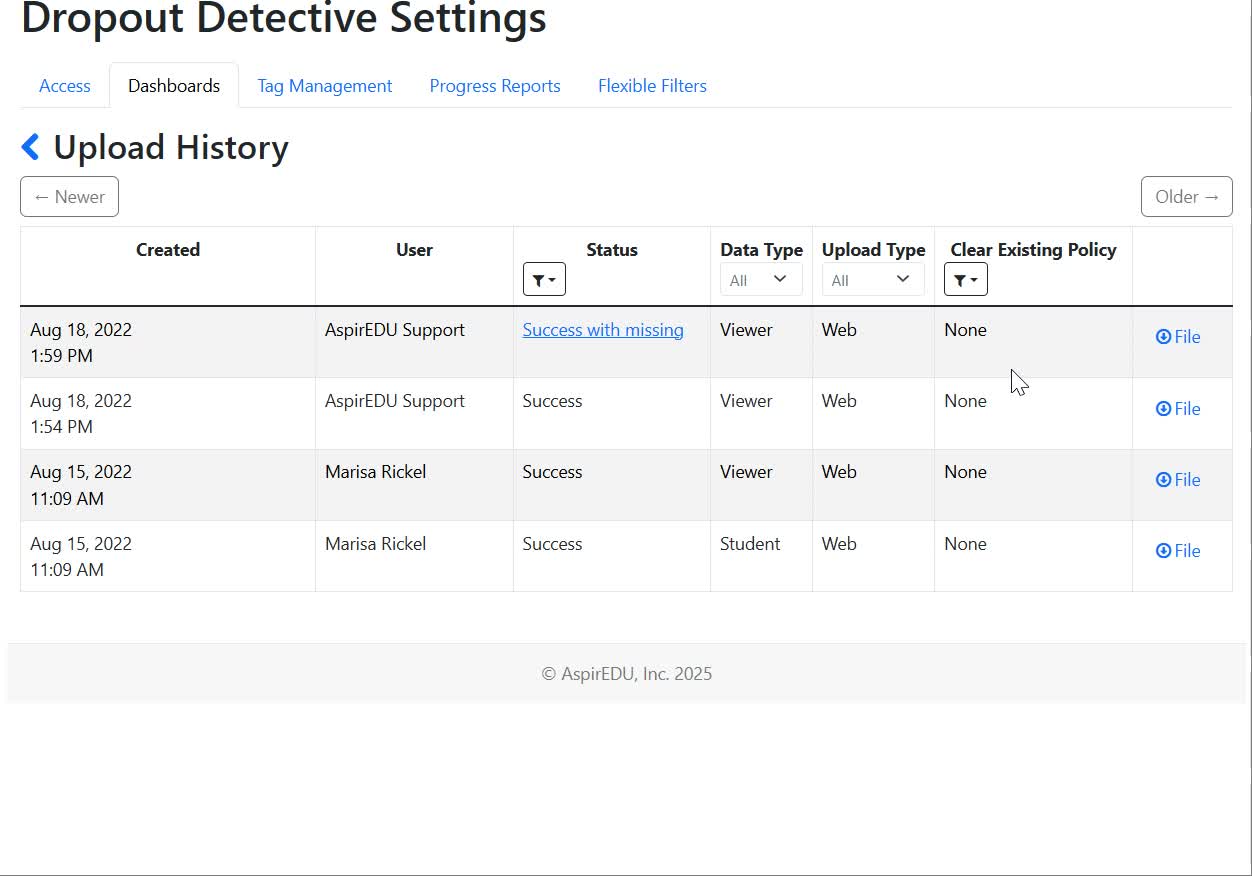This screenshot has width=1252, height=876.
Task: Click Web upload type in the Student row
Action: 839,544
